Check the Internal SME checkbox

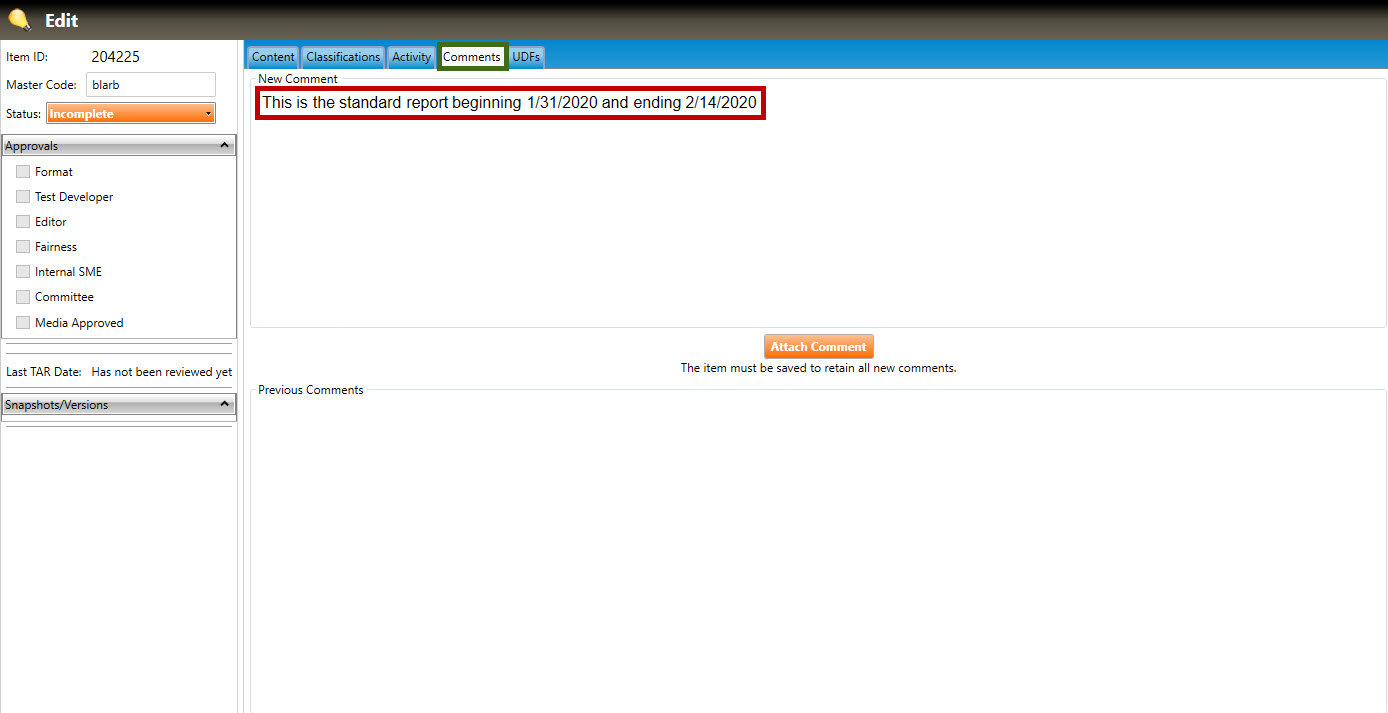23,272
